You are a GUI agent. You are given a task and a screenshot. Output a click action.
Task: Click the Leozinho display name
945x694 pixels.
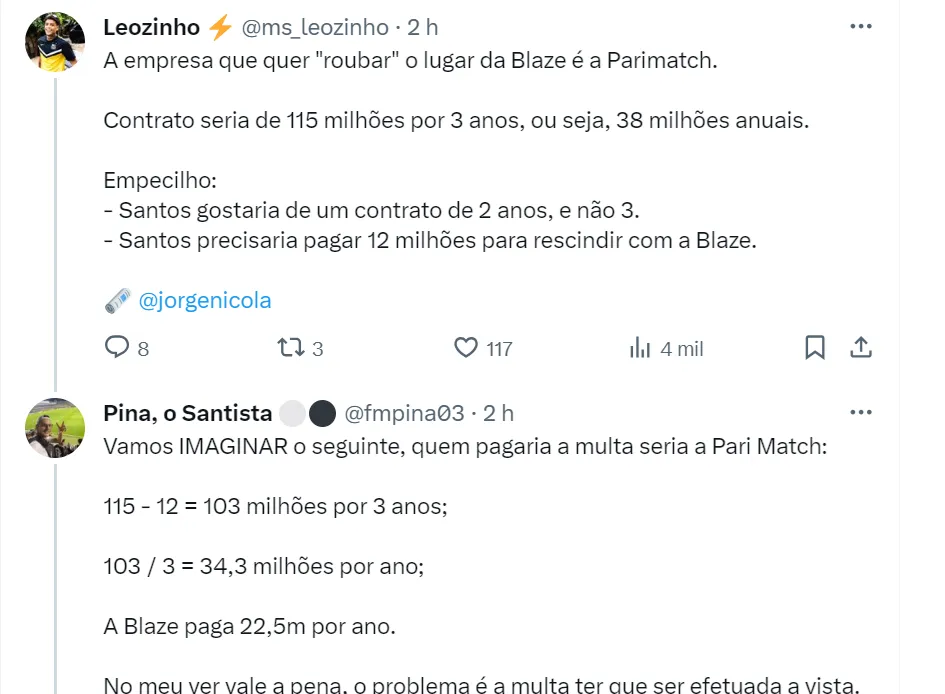[x=152, y=27]
